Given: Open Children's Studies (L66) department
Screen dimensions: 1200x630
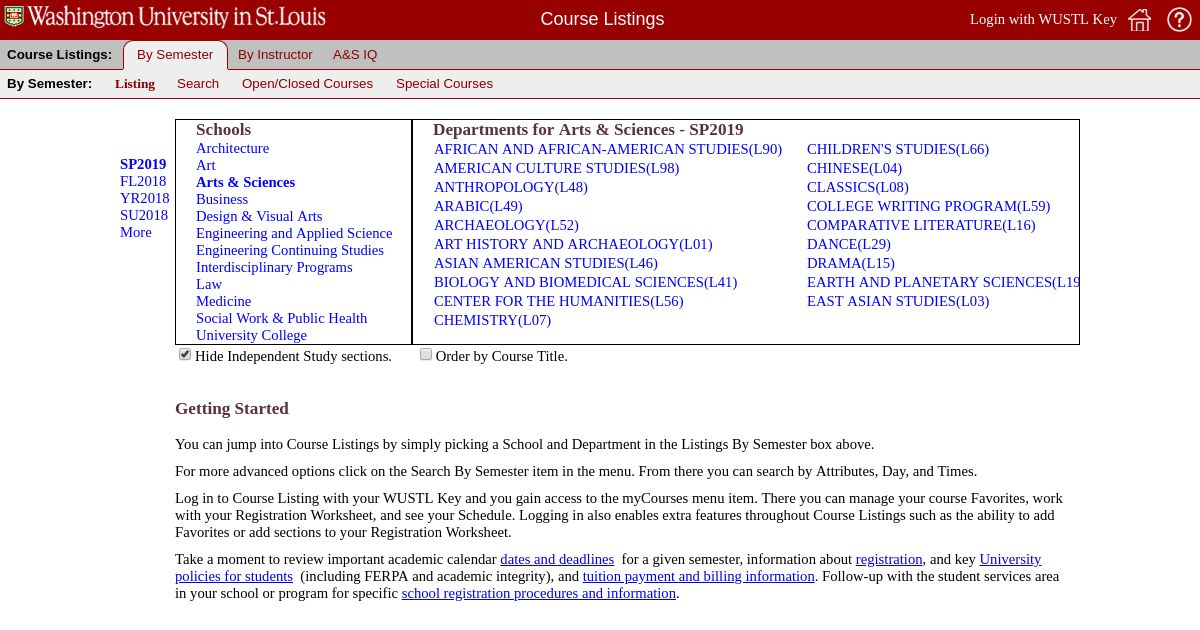Looking at the screenshot, I should [898, 149].
